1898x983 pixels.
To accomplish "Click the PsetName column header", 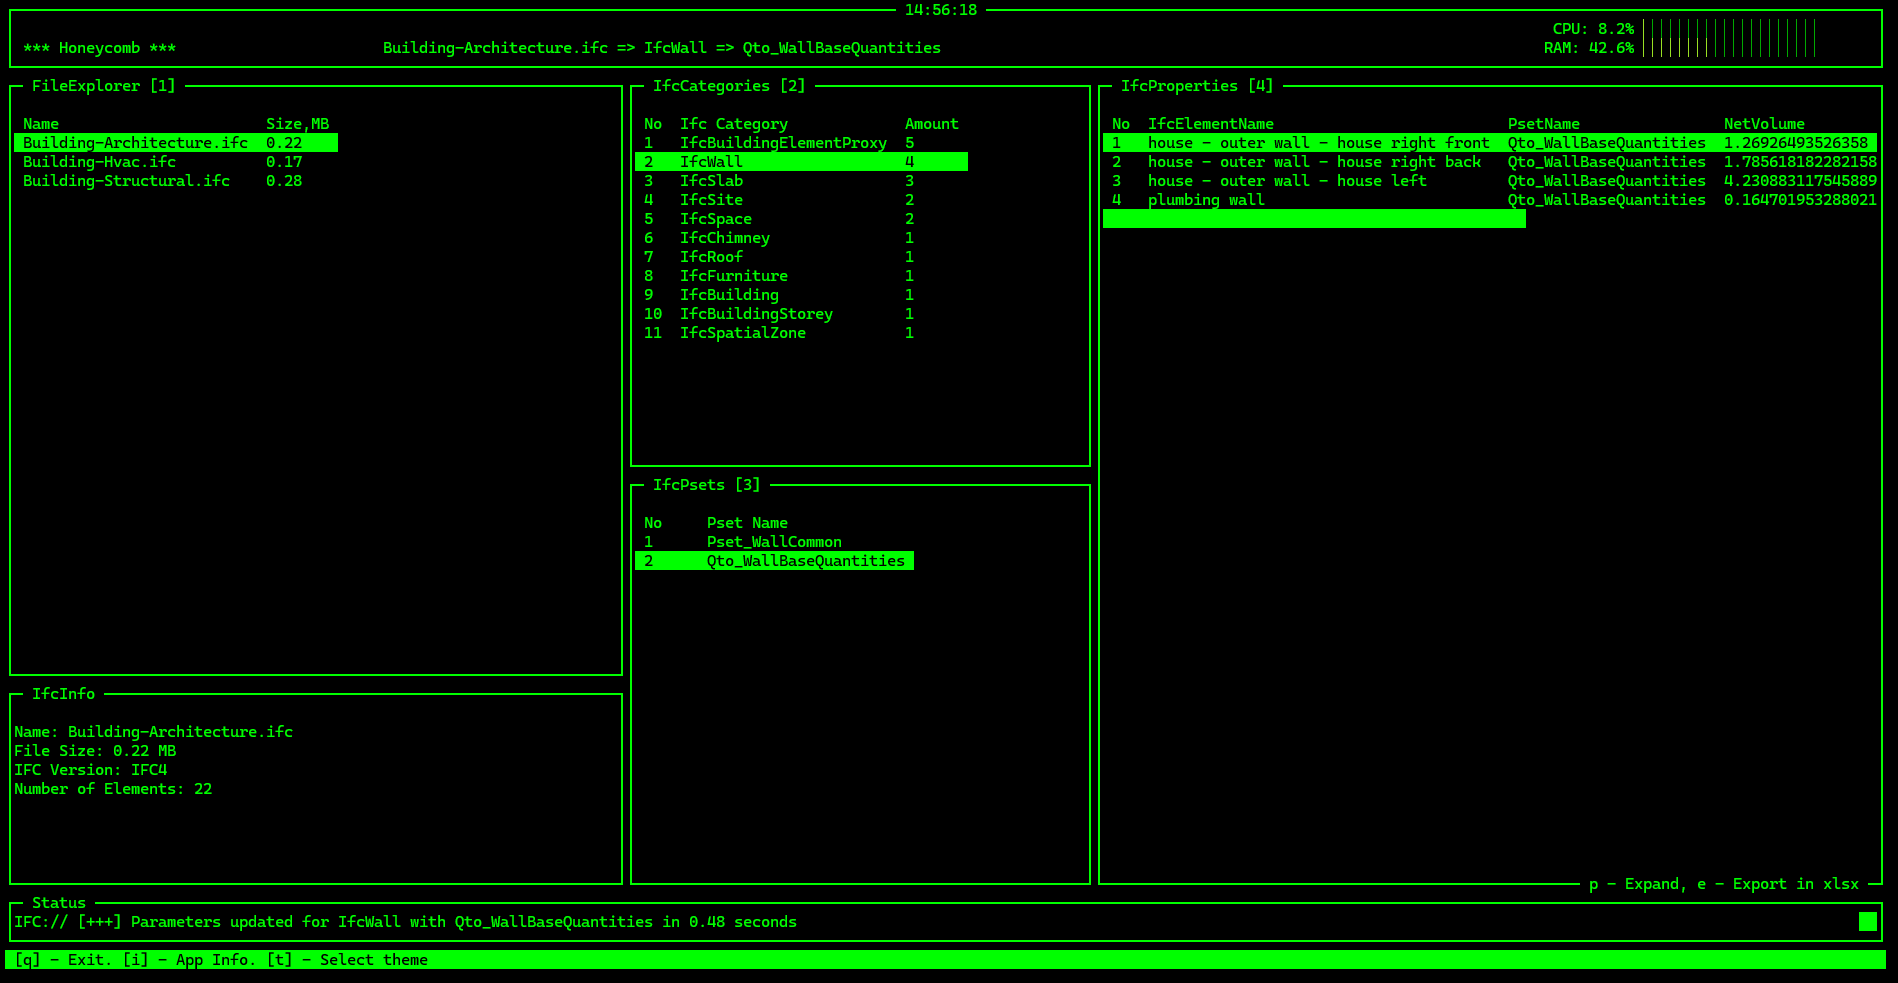I will coord(1544,124).
